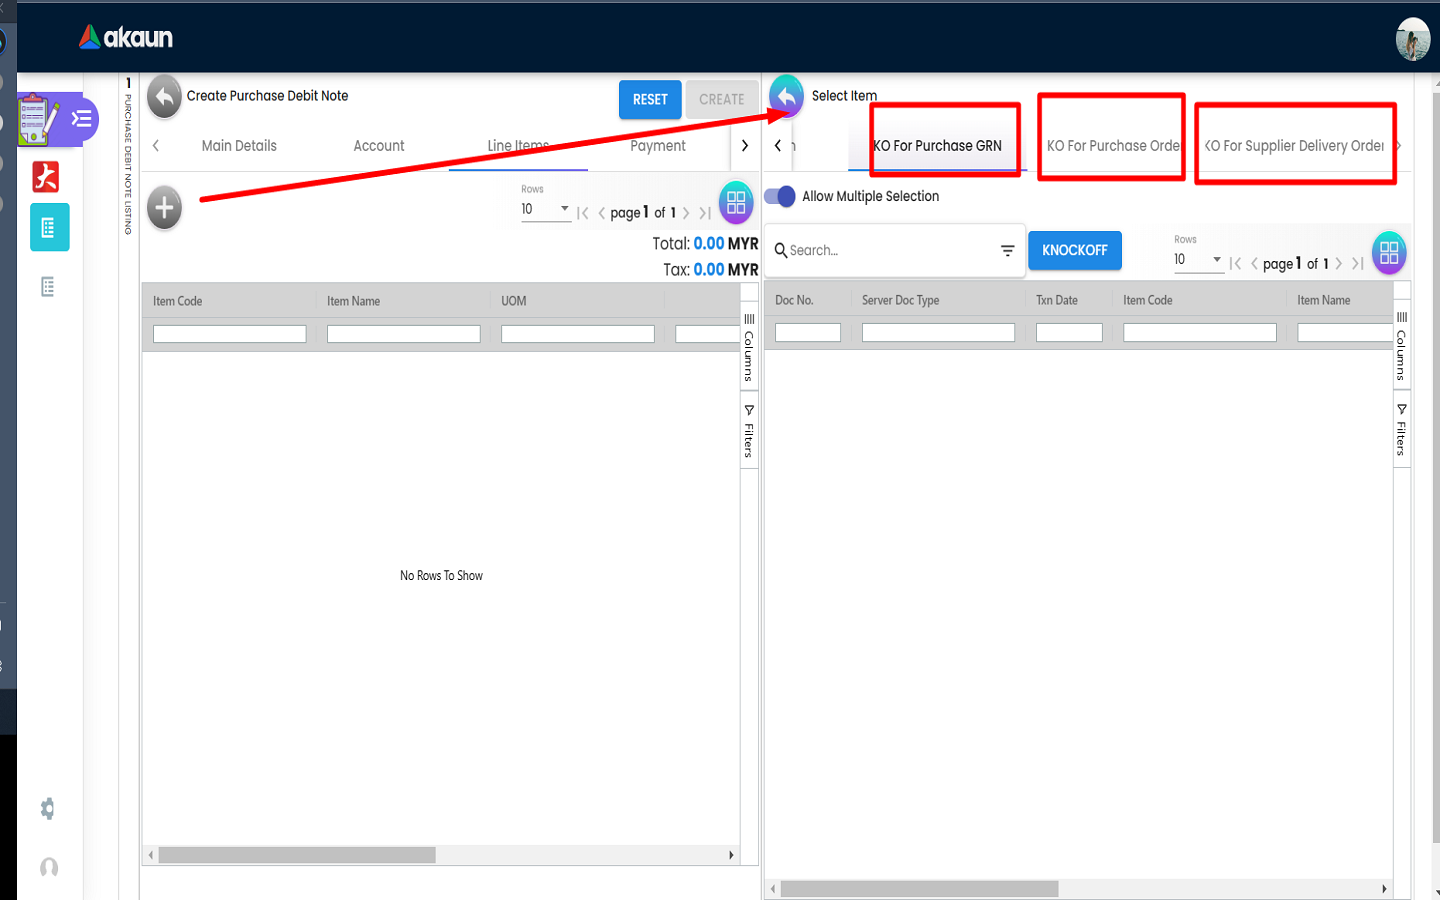Click the horizontal scrollbar of the Line Items grid
This screenshot has height=900, width=1440.
click(297, 855)
